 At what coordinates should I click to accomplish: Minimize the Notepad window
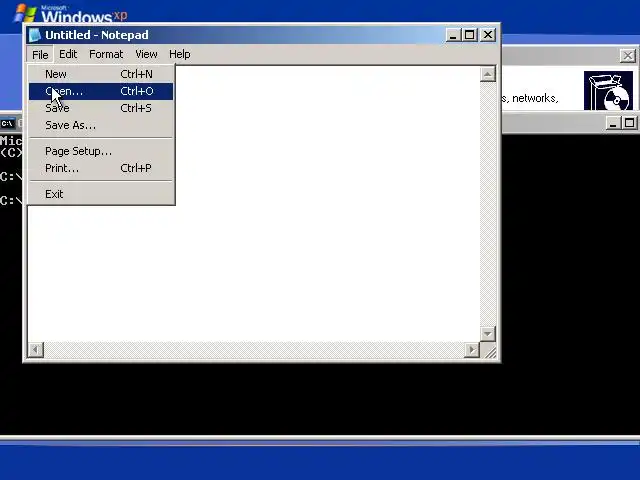(x=452, y=35)
